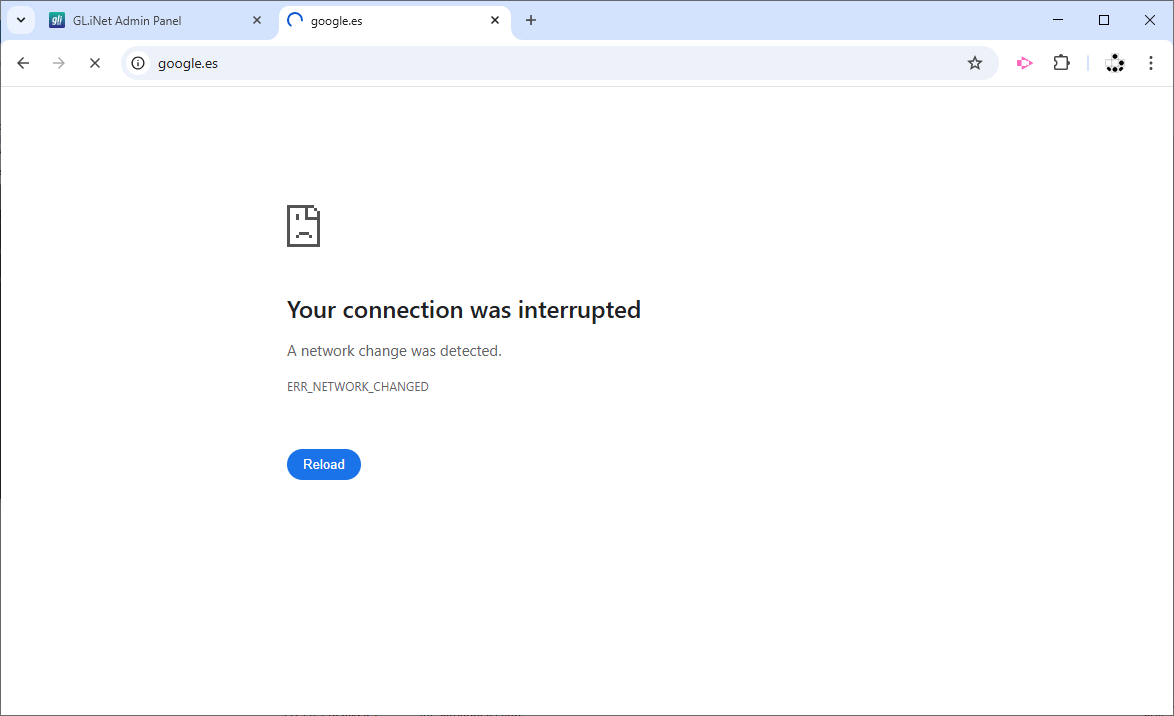The height and width of the screenshot is (716, 1174).
Task: Close the GL.iNet Admin Panel tab
Action: (x=257, y=20)
